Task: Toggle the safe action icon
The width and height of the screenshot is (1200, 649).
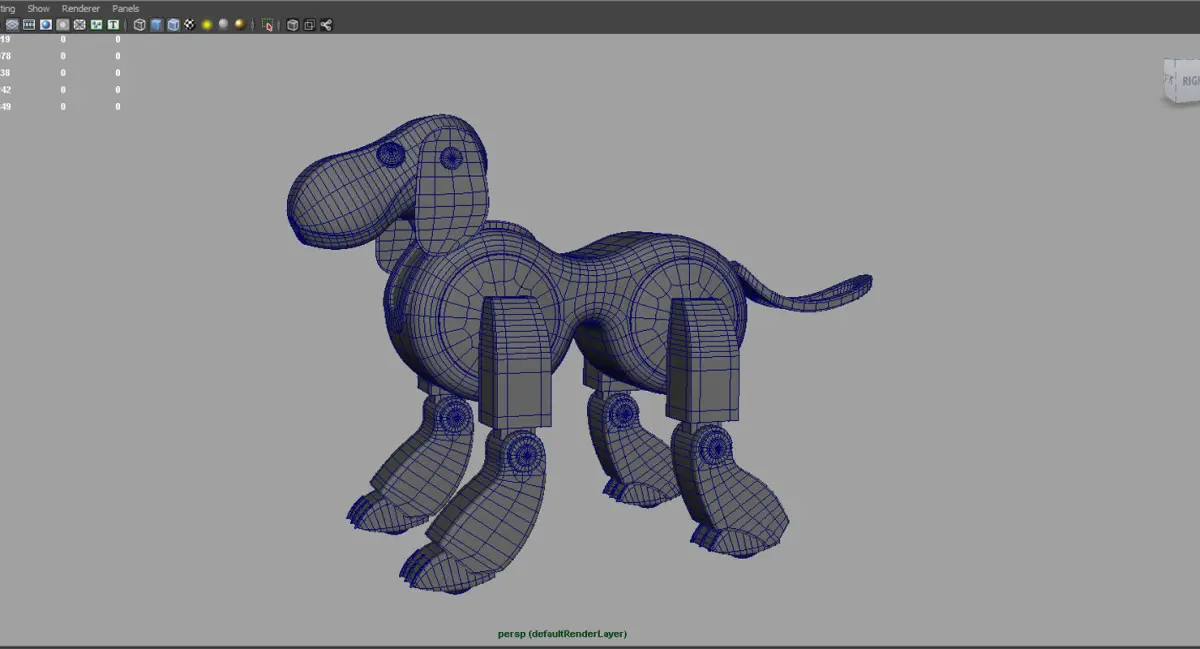Action: pyautogui.click(x=96, y=24)
